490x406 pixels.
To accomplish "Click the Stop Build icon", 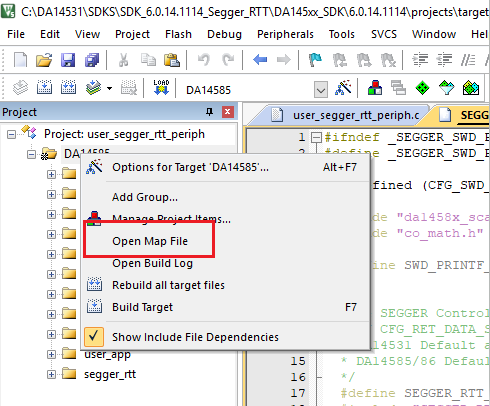I will click(x=129, y=88).
